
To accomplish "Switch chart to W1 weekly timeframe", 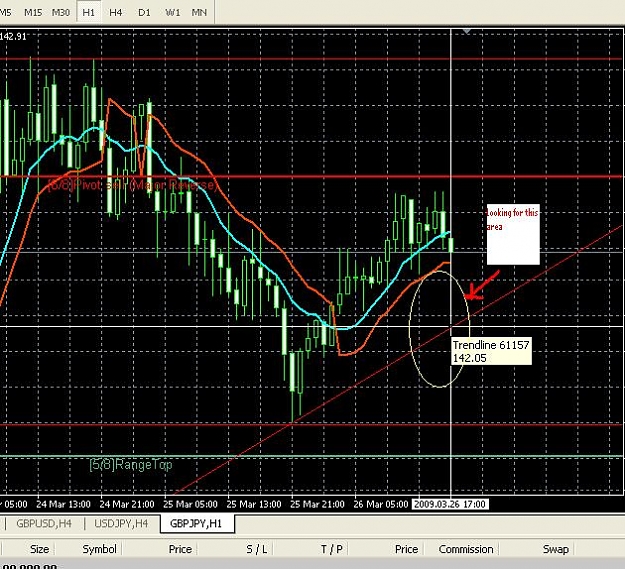I will point(173,12).
